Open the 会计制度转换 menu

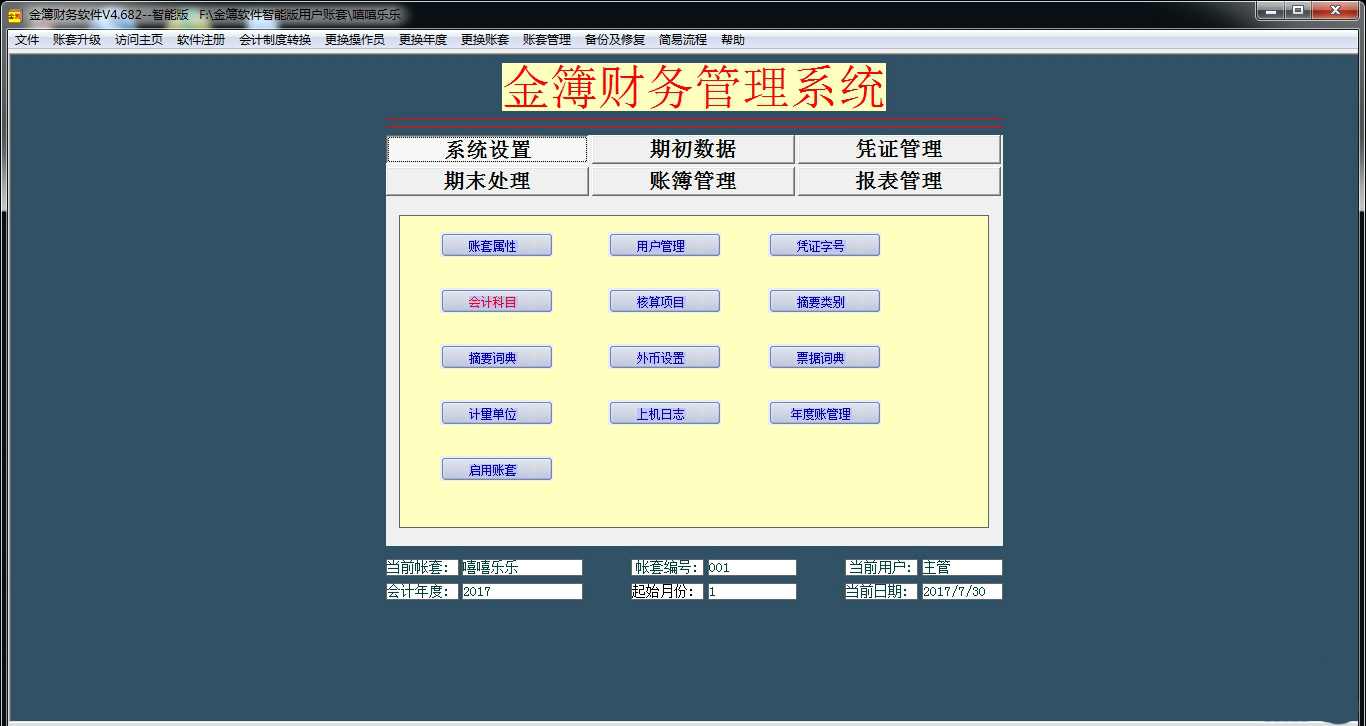pos(275,40)
